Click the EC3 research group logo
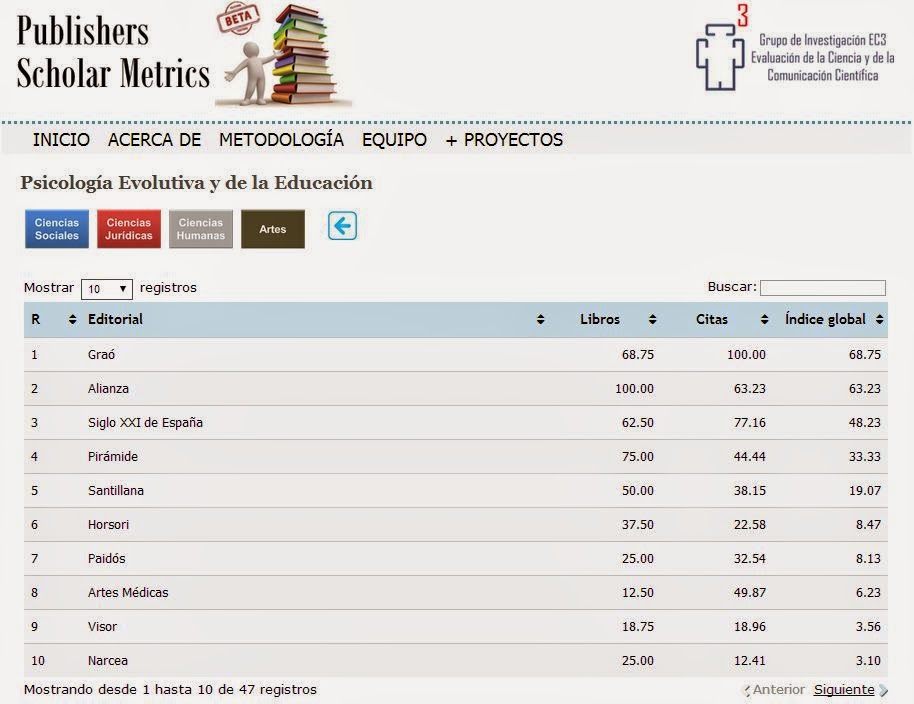Screen dimensions: 914x704 coord(722,49)
